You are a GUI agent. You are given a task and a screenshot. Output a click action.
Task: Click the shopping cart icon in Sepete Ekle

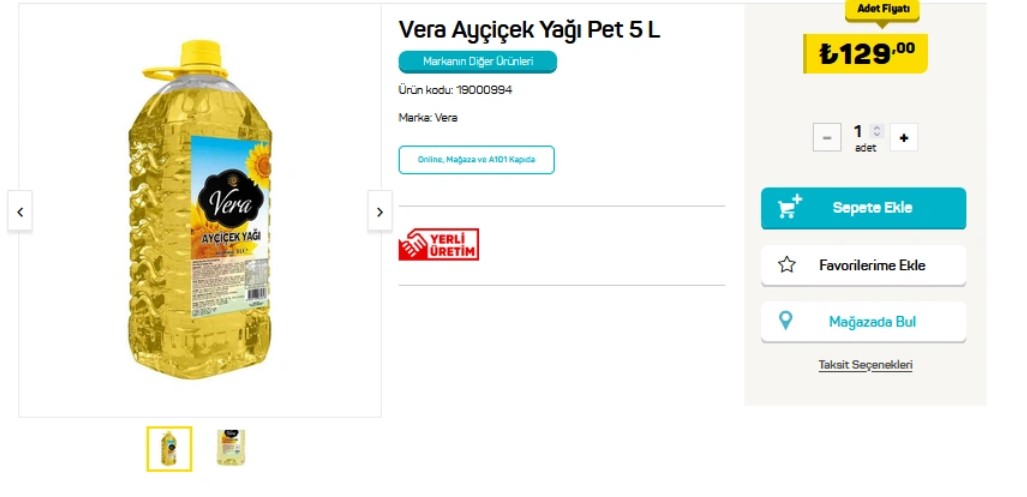click(x=789, y=207)
